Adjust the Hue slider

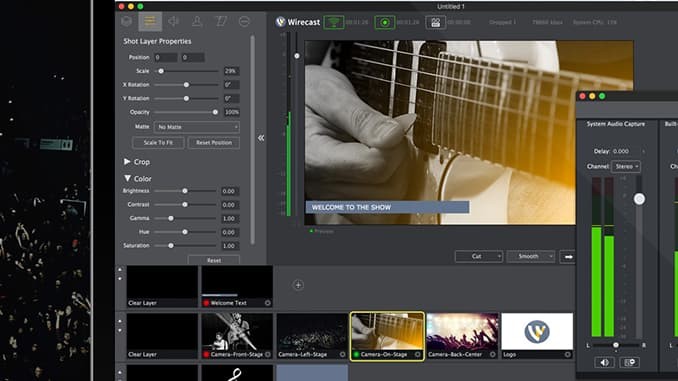click(x=186, y=232)
